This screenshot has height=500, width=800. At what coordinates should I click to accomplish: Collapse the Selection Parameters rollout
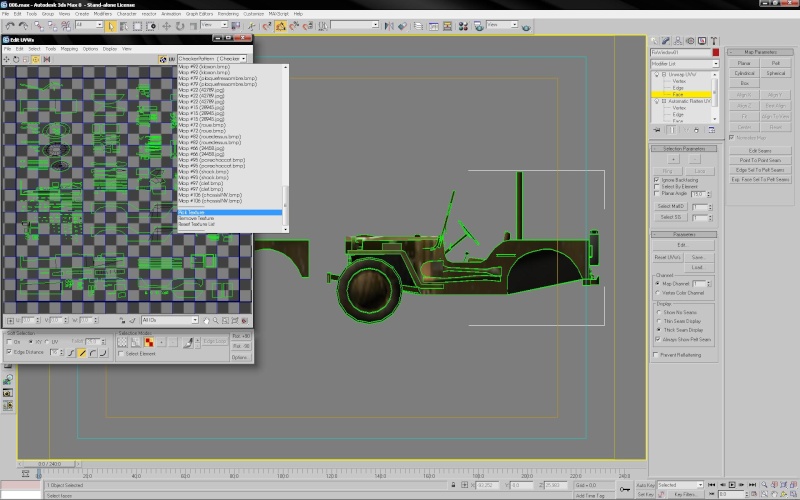point(684,148)
